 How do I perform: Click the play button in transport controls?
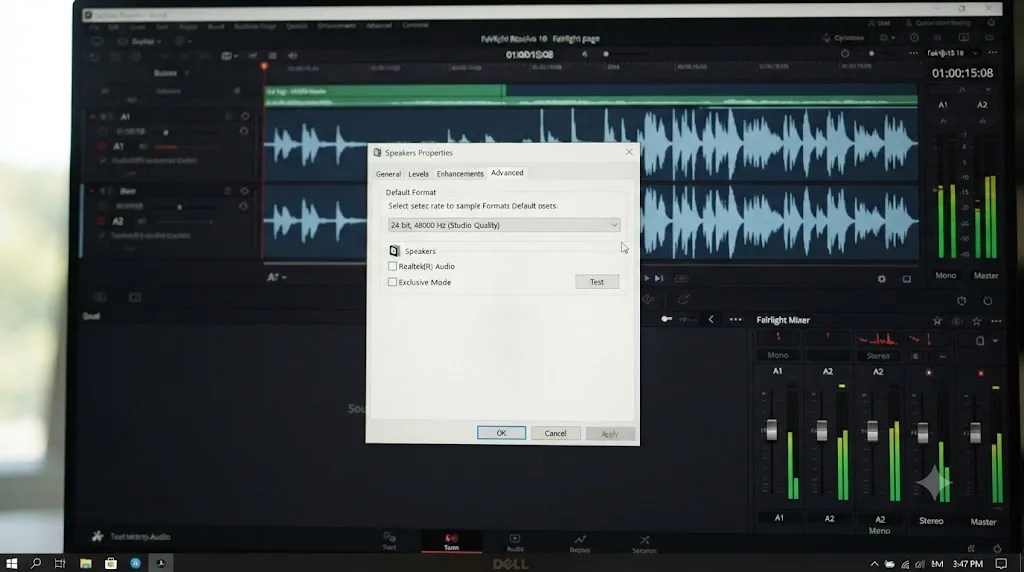(x=647, y=278)
